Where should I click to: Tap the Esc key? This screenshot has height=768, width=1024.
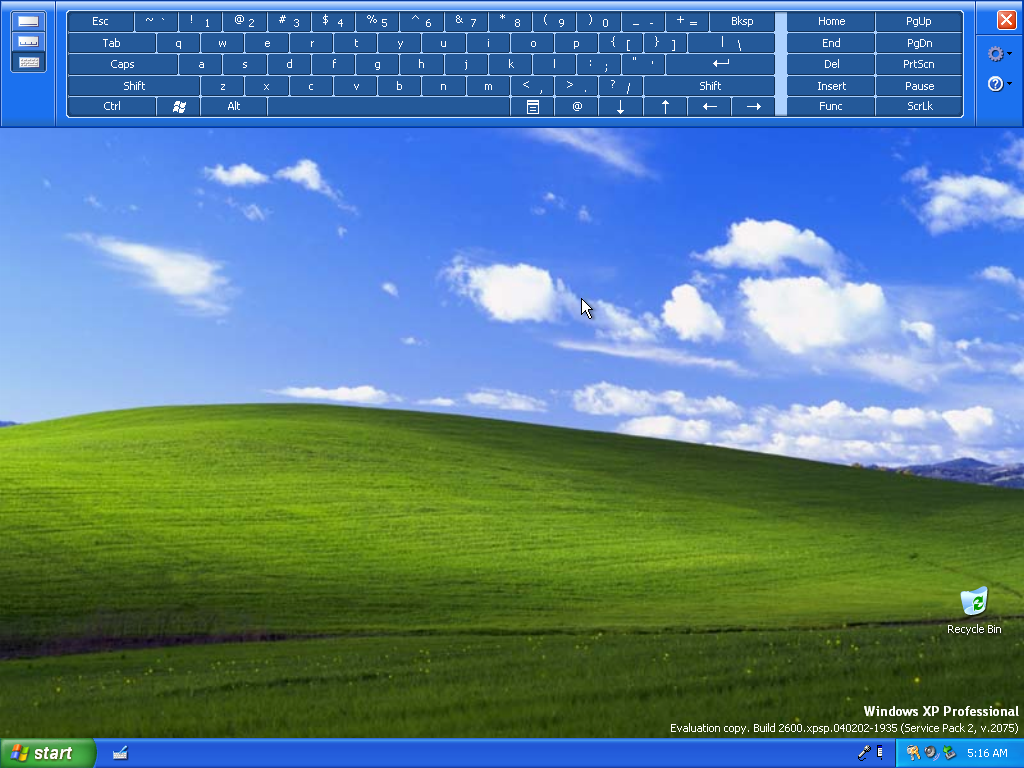click(x=101, y=22)
